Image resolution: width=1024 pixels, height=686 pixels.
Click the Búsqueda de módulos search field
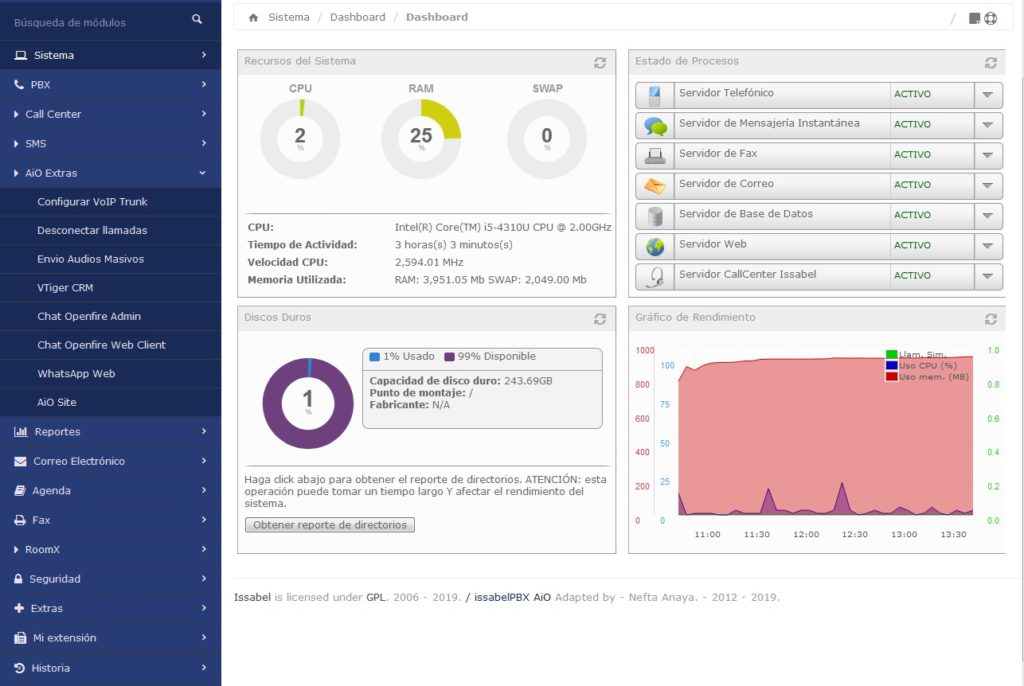tap(95, 21)
